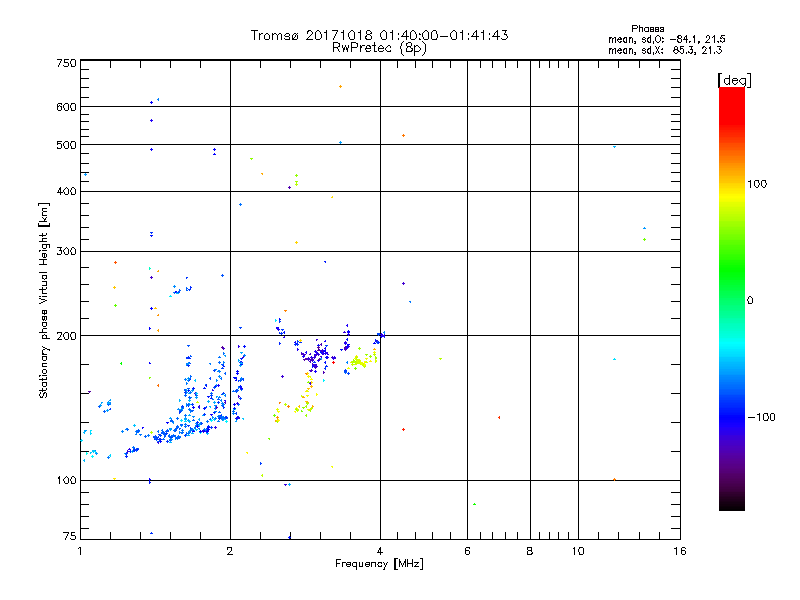Click the y-axis tick label '75'
This screenshot has height=600, width=800.
click(69, 536)
